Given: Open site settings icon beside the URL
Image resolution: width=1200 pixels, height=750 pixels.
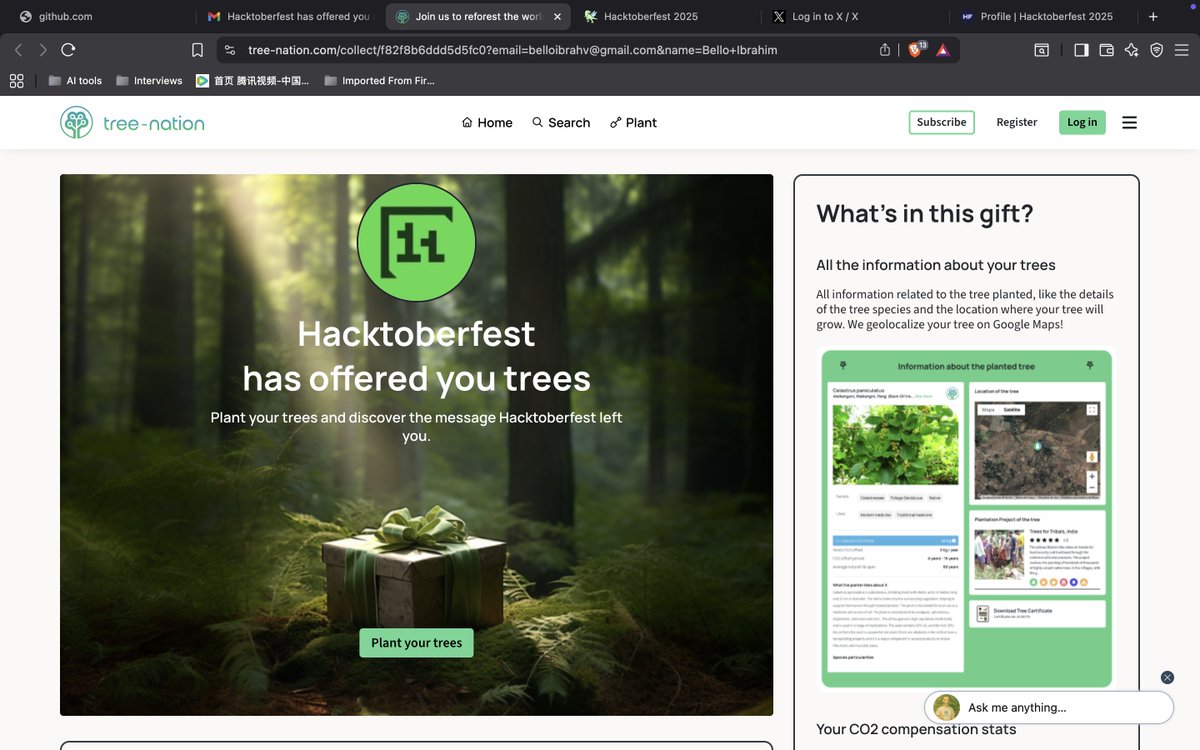Looking at the screenshot, I should coord(229,50).
